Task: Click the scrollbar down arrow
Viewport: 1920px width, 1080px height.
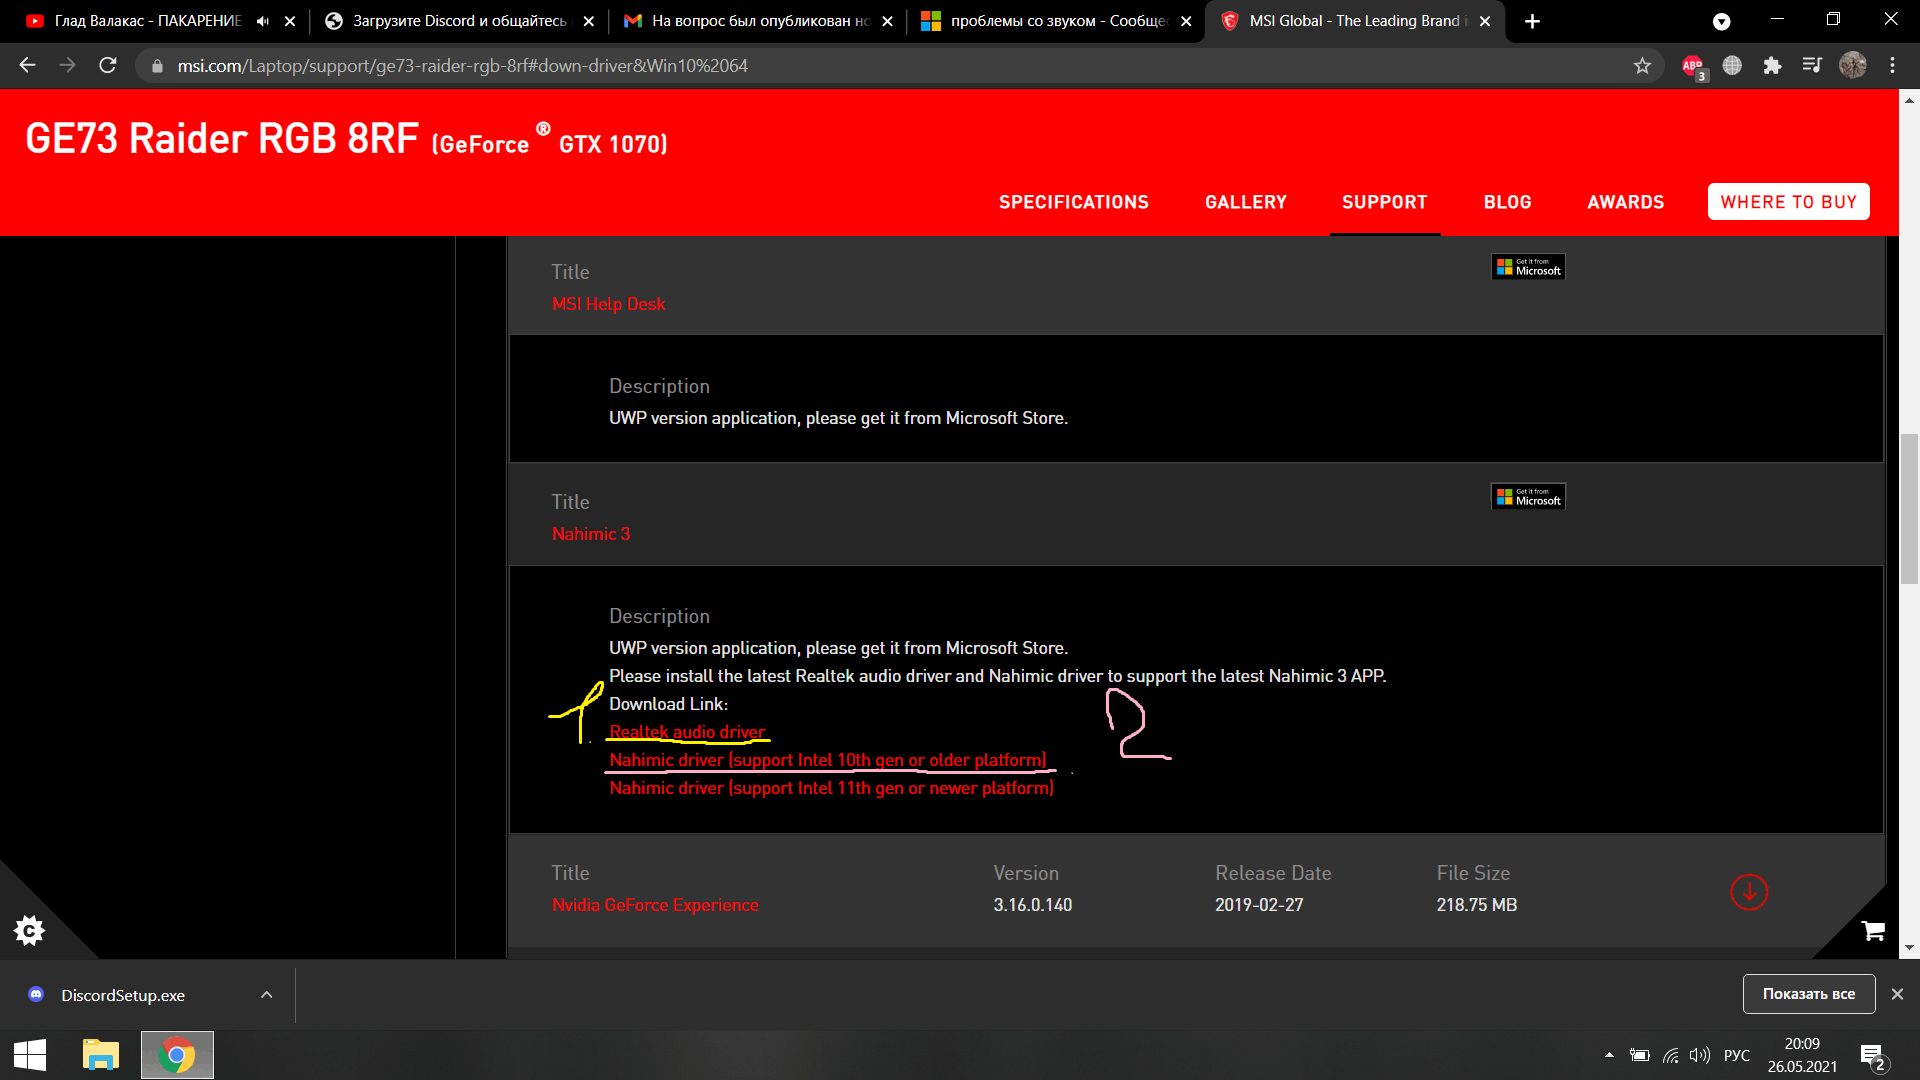Action: click(x=1909, y=948)
